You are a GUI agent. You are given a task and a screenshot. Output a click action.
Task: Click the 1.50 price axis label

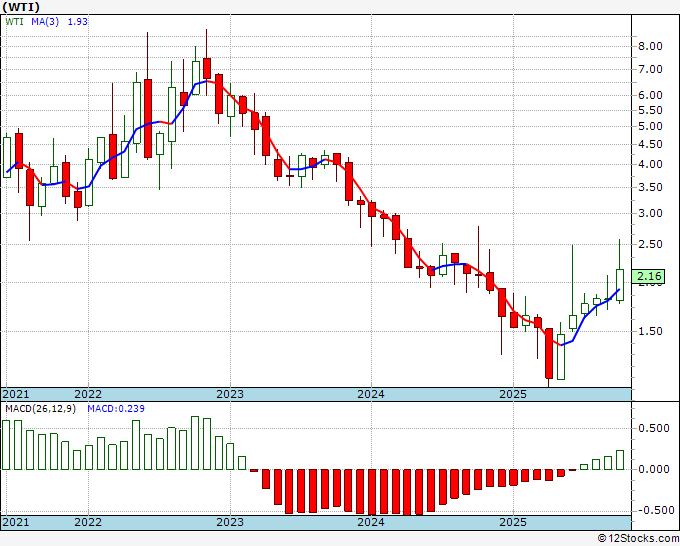[650, 331]
